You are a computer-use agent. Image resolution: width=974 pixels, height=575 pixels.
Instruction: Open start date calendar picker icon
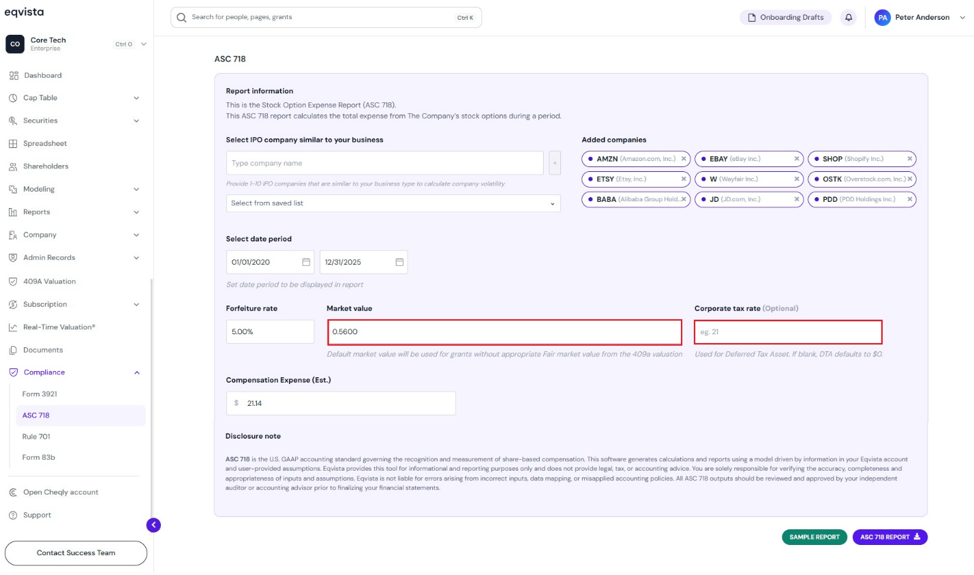pyautogui.click(x=306, y=262)
